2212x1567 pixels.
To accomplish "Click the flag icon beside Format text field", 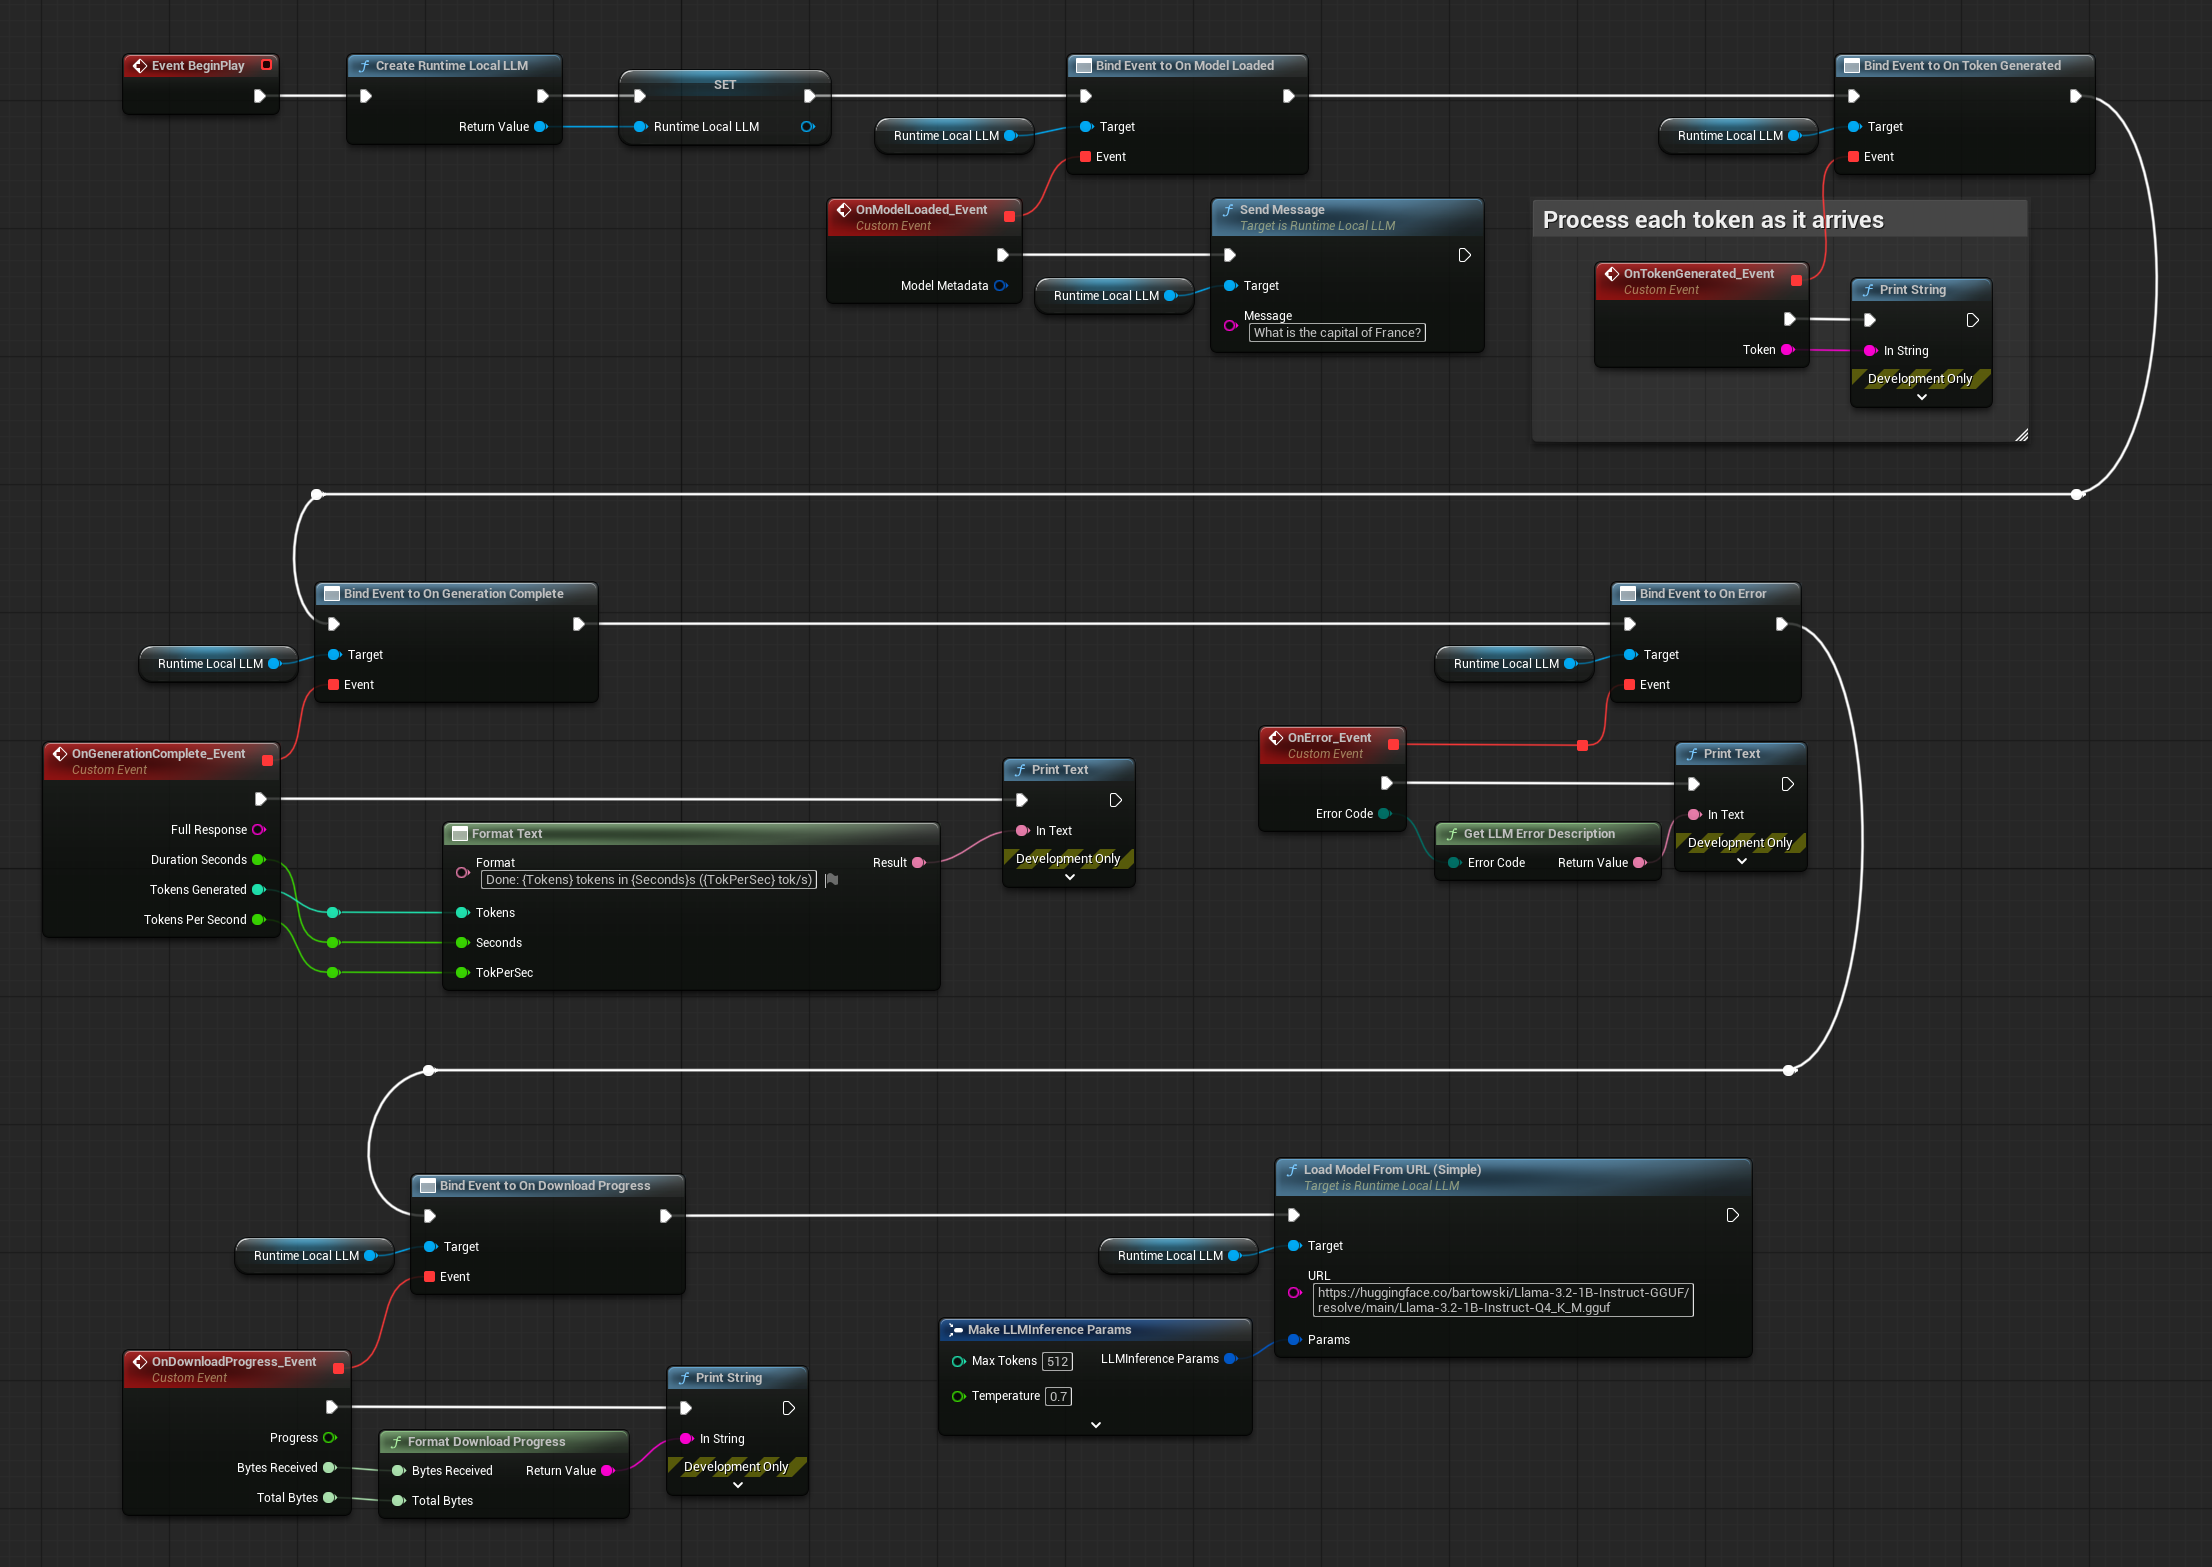I will pyautogui.click(x=832, y=880).
